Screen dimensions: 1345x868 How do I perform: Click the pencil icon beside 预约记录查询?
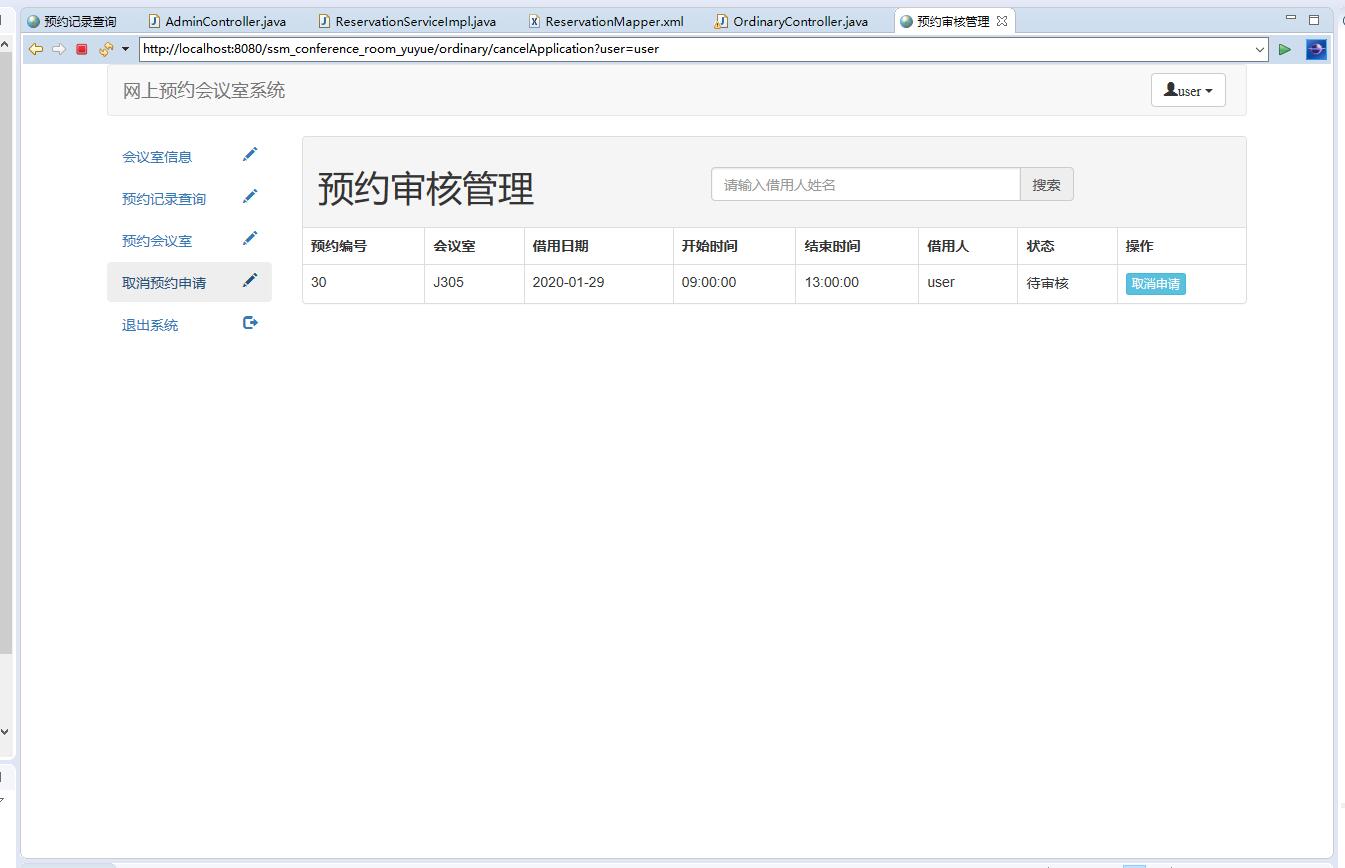(x=250, y=194)
